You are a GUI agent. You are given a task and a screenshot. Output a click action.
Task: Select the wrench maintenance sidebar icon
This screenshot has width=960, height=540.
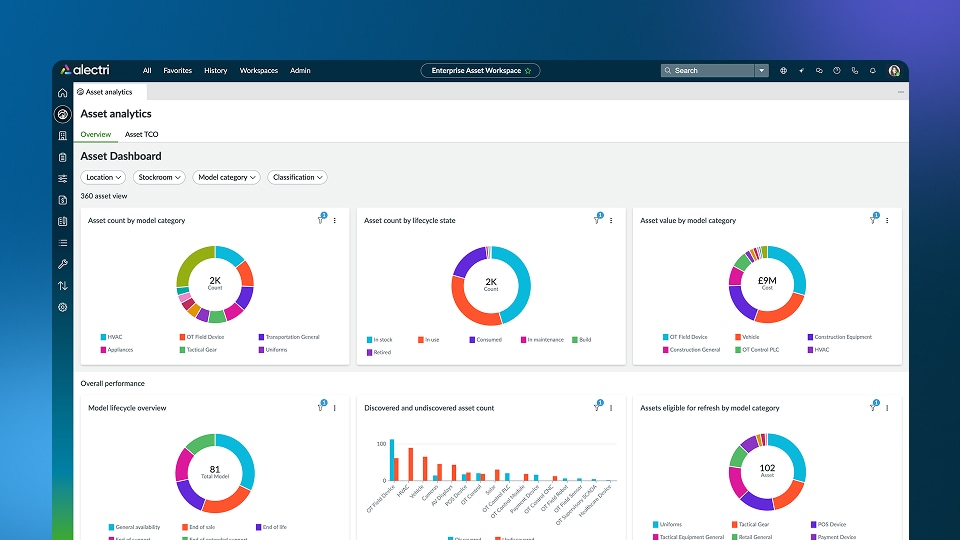pos(62,264)
